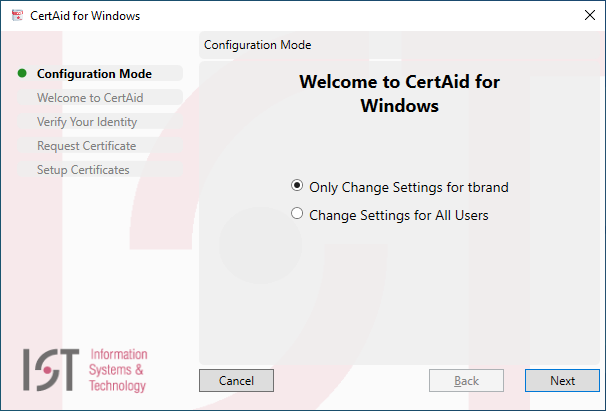Viewport: 606px width, 411px height.
Task: Select Welcome to CertAid step in sidebar
Action: [100, 97]
